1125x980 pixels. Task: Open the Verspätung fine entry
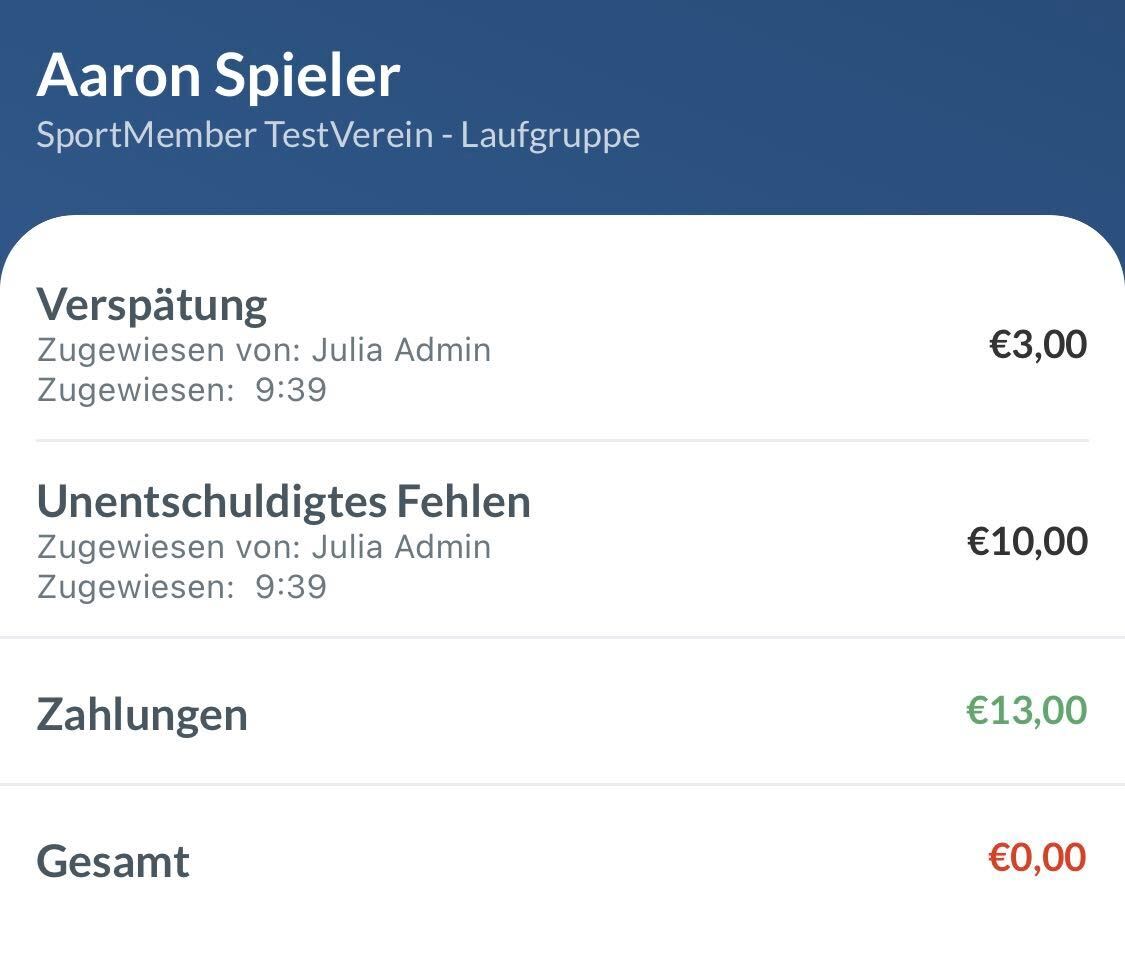coord(152,304)
